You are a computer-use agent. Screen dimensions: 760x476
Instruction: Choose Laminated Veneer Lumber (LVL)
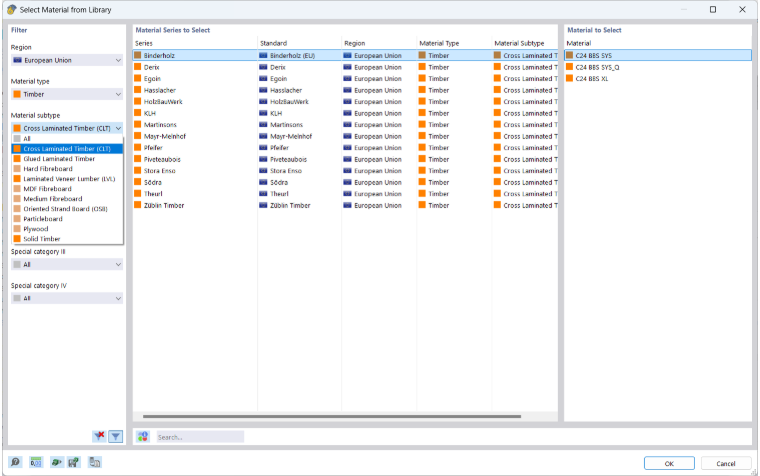(67, 179)
